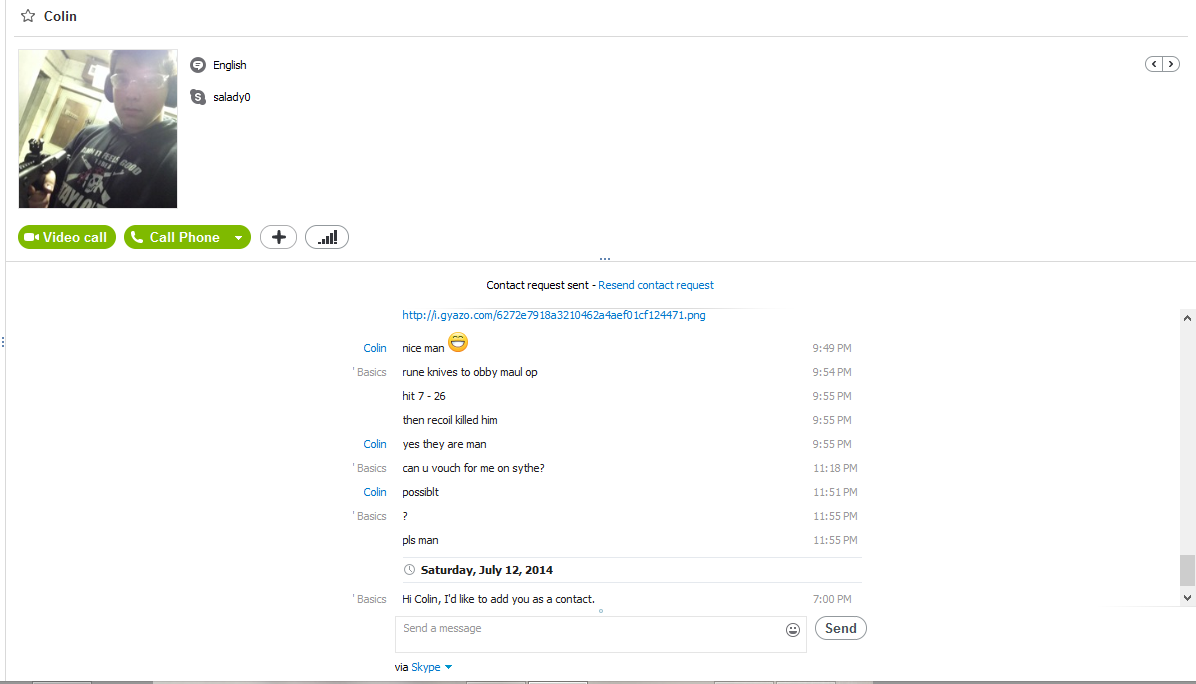Select message 'can u vouch for me on sythe?'
This screenshot has height=684, width=1196.
(474, 468)
